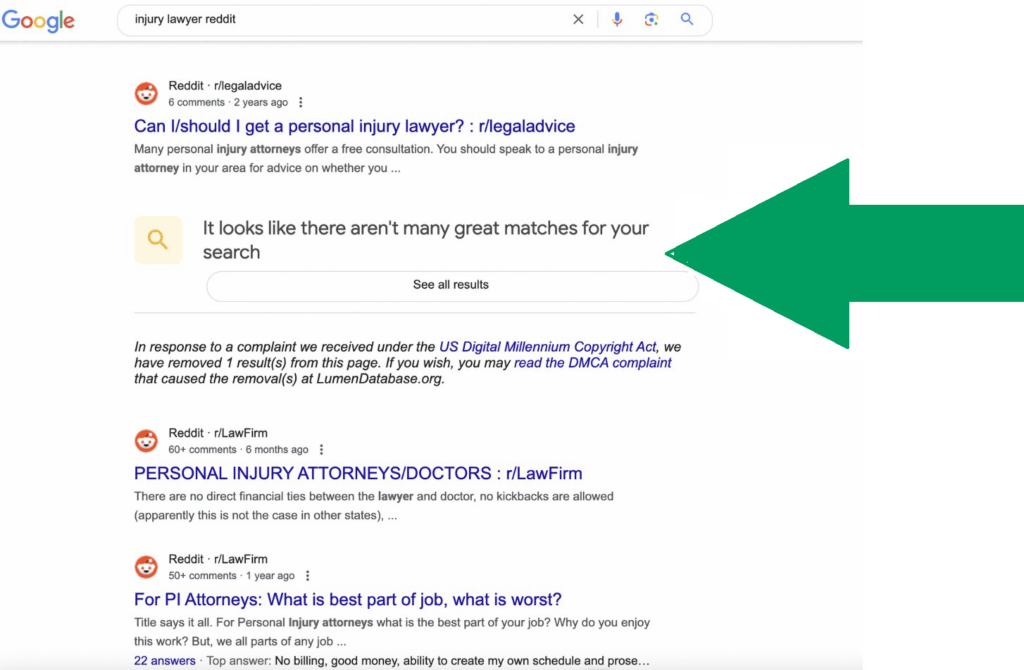Viewport: 1024px width, 670px height.
Task: Click Reddit icon for r/legaladvice result
Action: [146, 93]
